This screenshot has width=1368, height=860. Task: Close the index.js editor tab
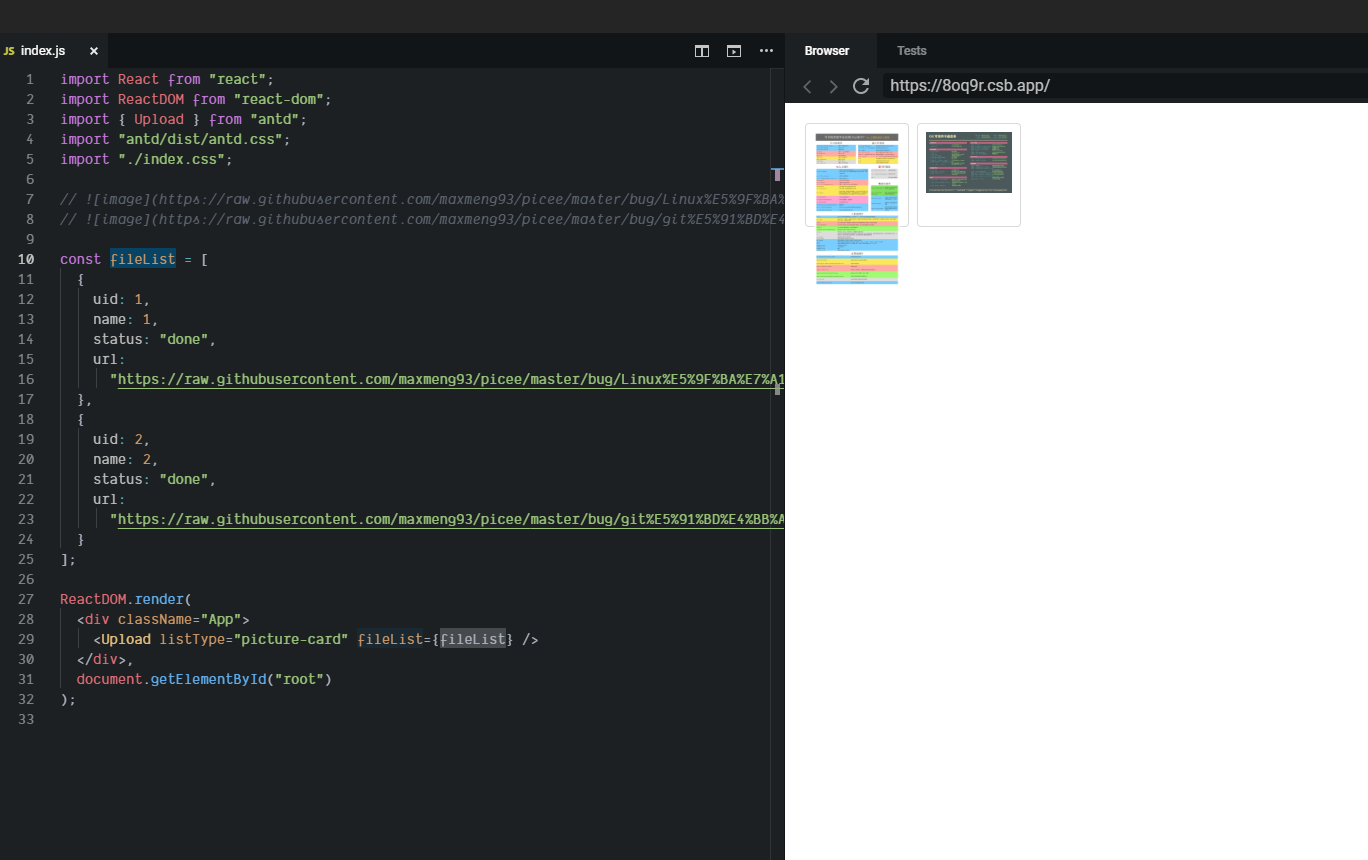point(94,51)
